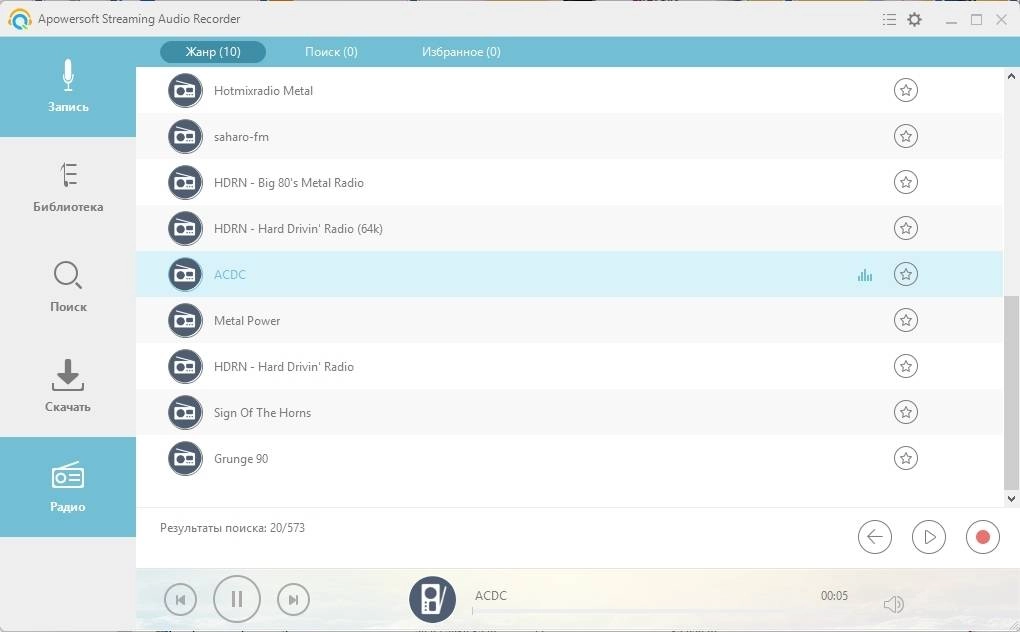Click the radio icon in the ACDC row
This screenshot has height=632, width=1020.
[185, 274]
